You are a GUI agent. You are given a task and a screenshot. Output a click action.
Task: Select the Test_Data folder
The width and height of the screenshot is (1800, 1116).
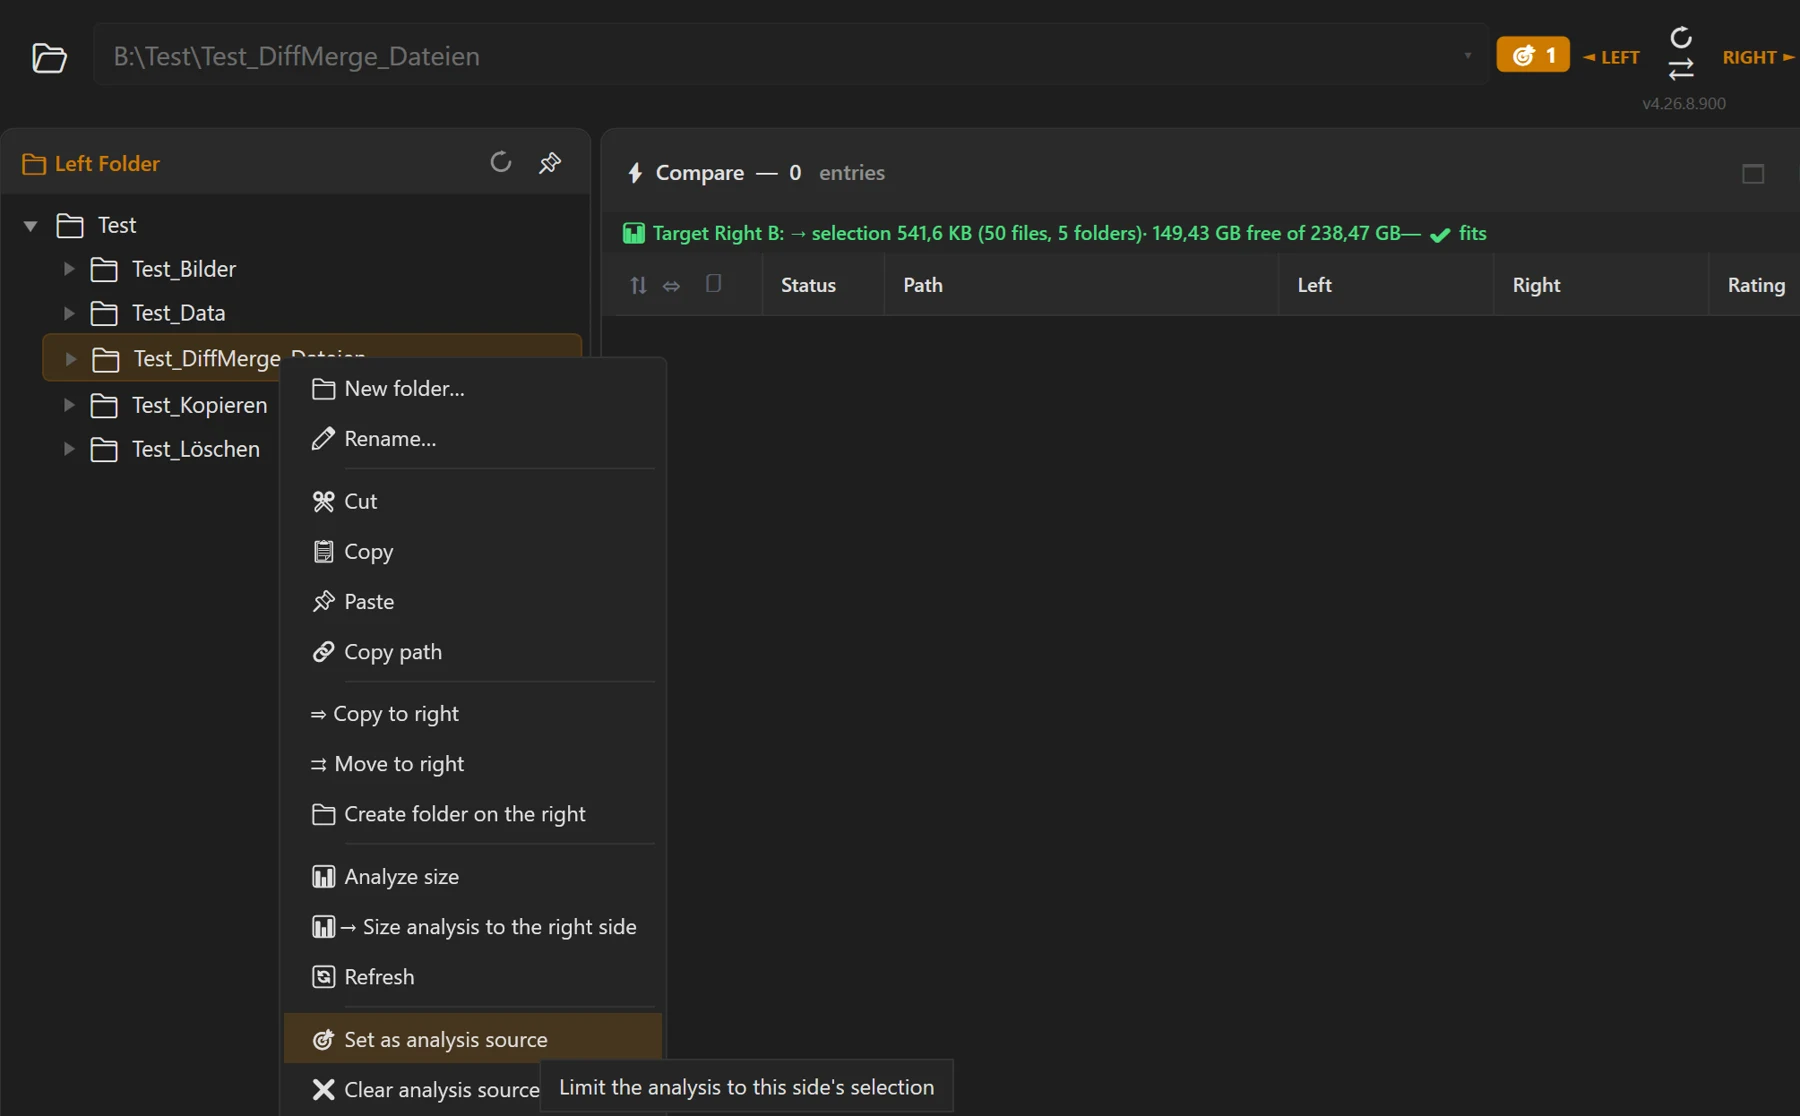pyautogui.click(x=179, y=313)
